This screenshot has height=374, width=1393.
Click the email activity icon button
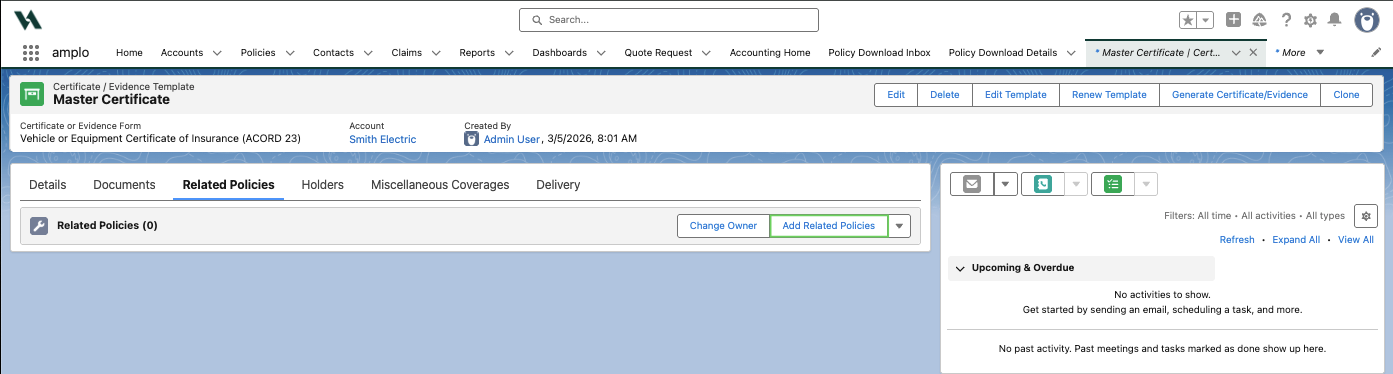coord(971,184)
